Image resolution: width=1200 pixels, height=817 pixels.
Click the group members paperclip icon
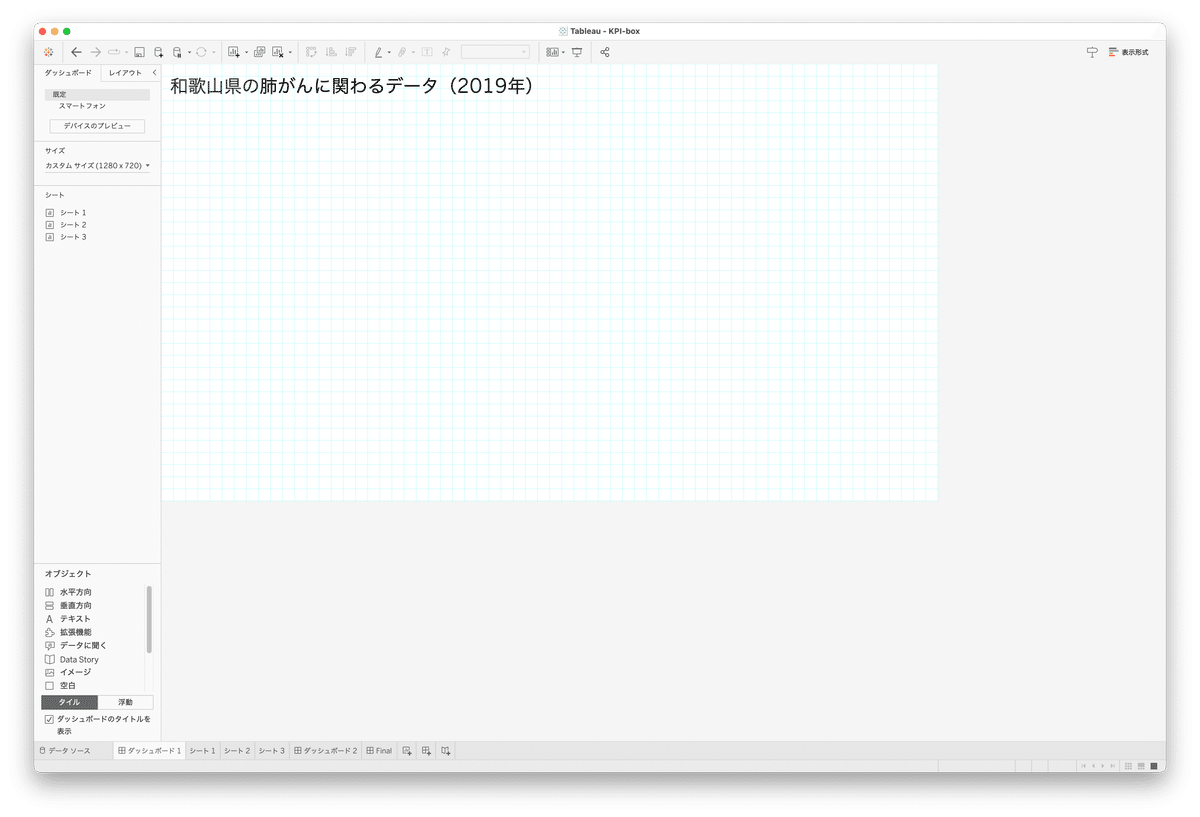403,52
